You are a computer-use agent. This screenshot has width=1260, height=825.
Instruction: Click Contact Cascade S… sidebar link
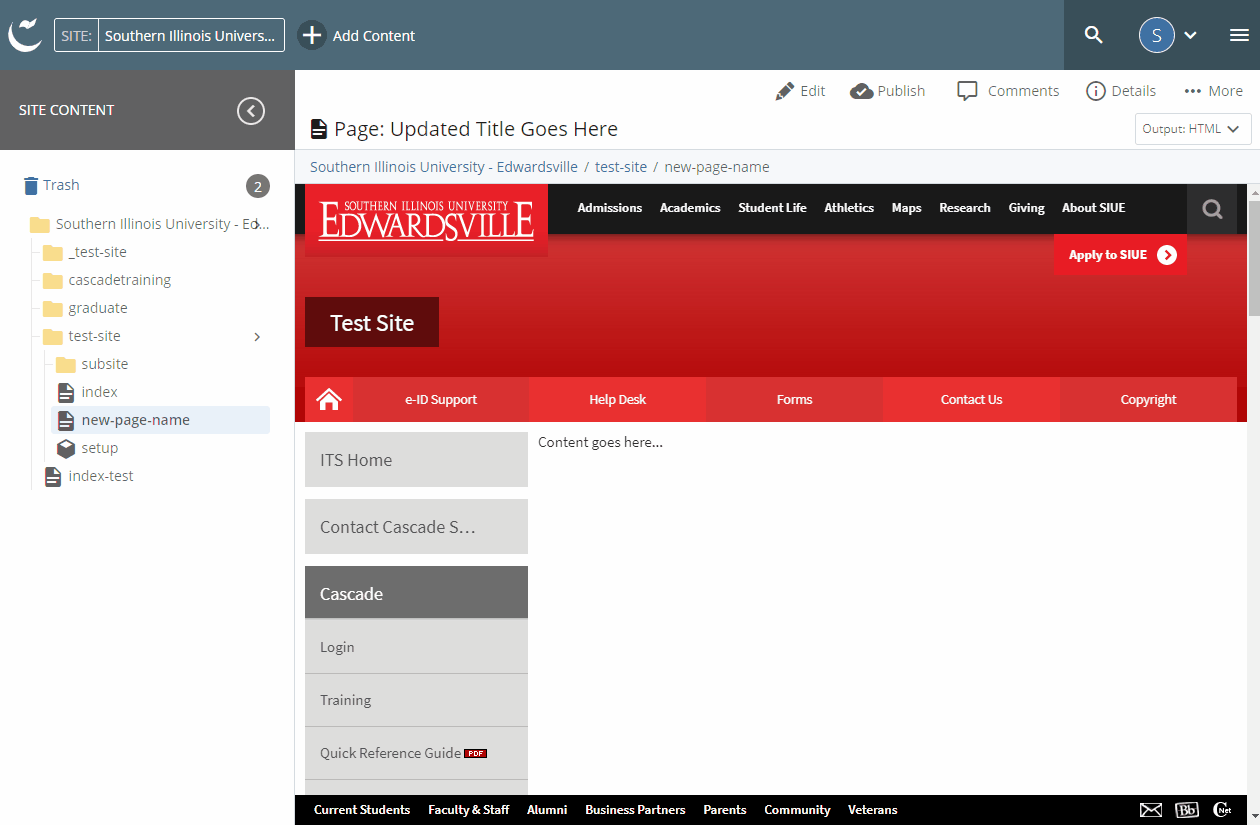pyautogui.click(x=416, y=527)
